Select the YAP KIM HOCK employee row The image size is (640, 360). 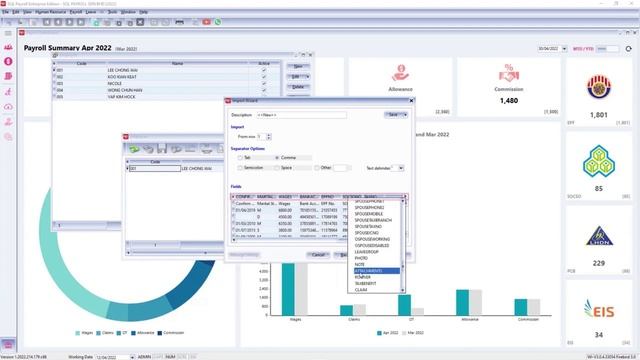coord(167,97)
